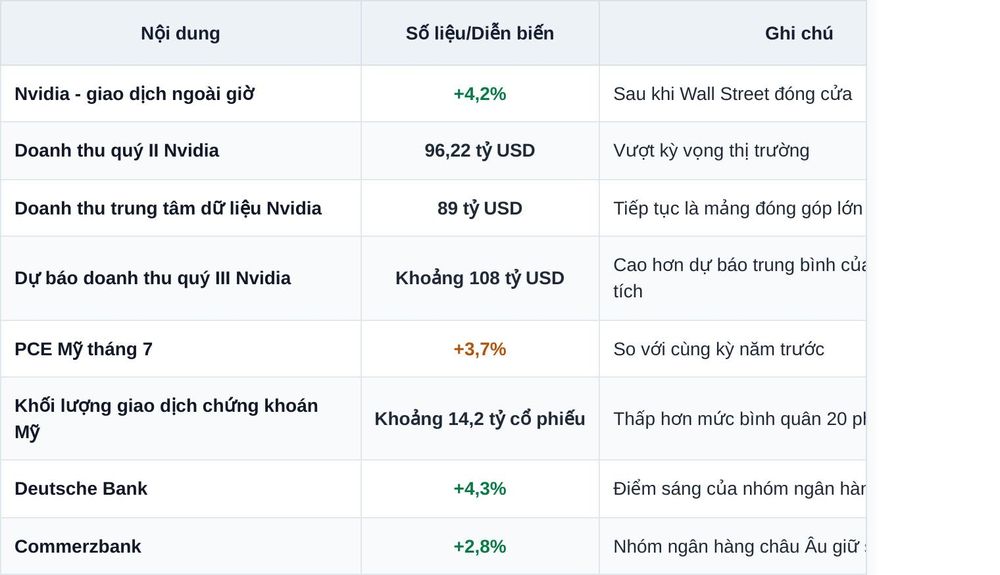Click the 89 tỷ USD value

pyautogui.click(x=480, y=208)
